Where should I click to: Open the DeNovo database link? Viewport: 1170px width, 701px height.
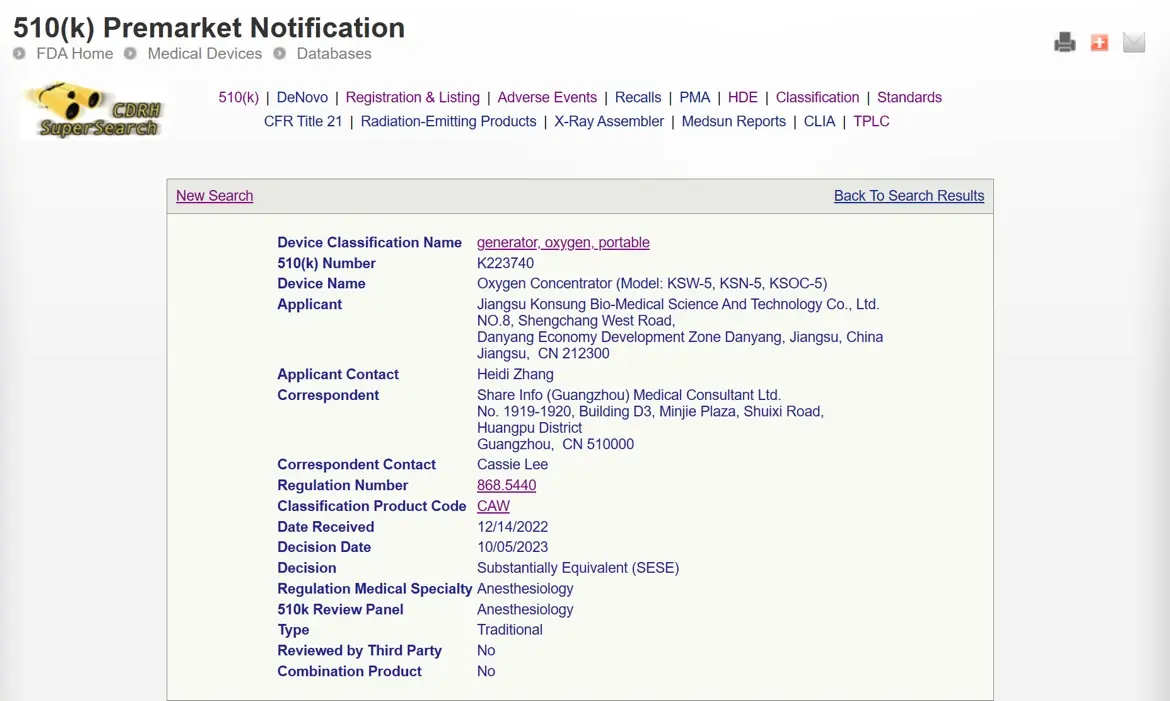click(x=302, y=97)
